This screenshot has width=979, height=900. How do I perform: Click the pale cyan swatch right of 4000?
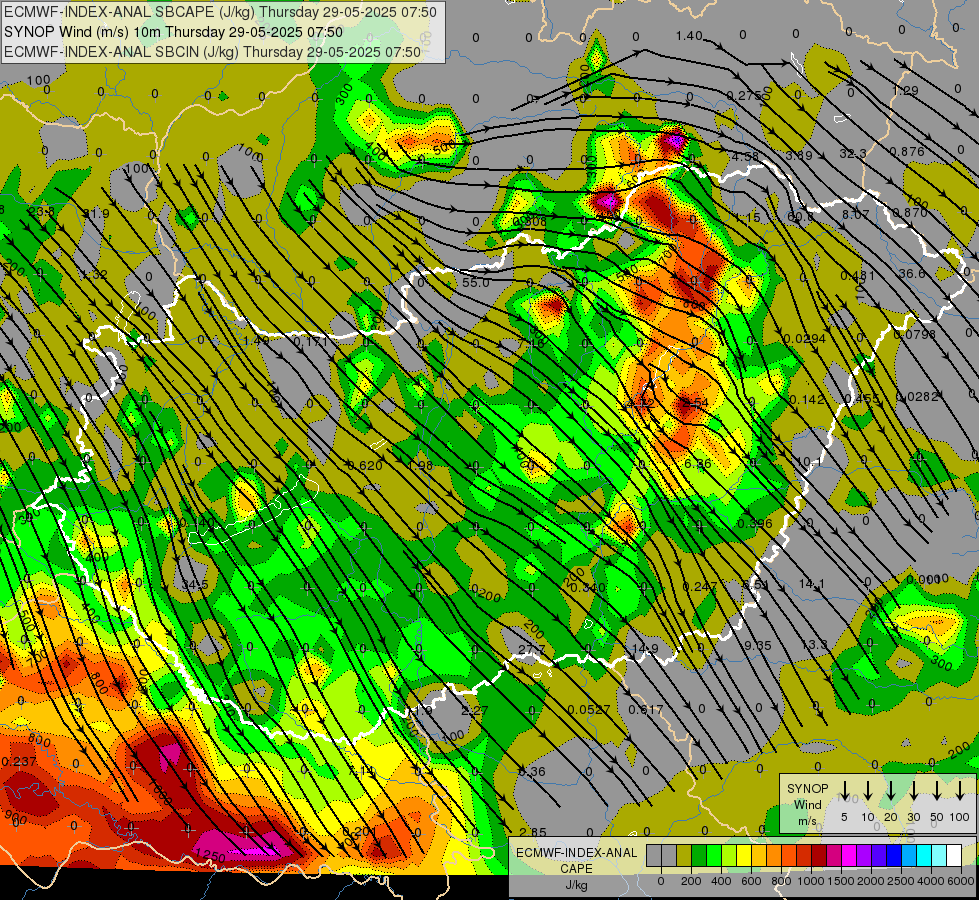point(938,856)
